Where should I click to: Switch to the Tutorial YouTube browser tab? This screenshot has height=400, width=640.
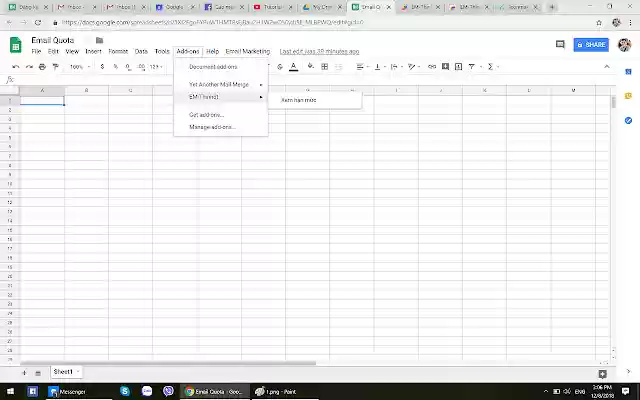click(273, 7)
